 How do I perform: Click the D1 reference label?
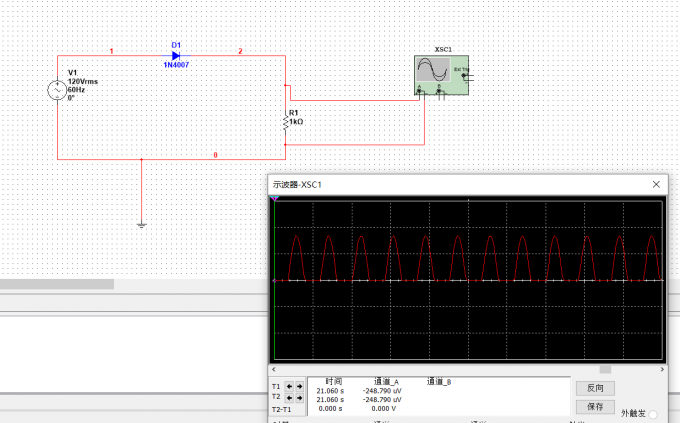[x=176, y=45]
